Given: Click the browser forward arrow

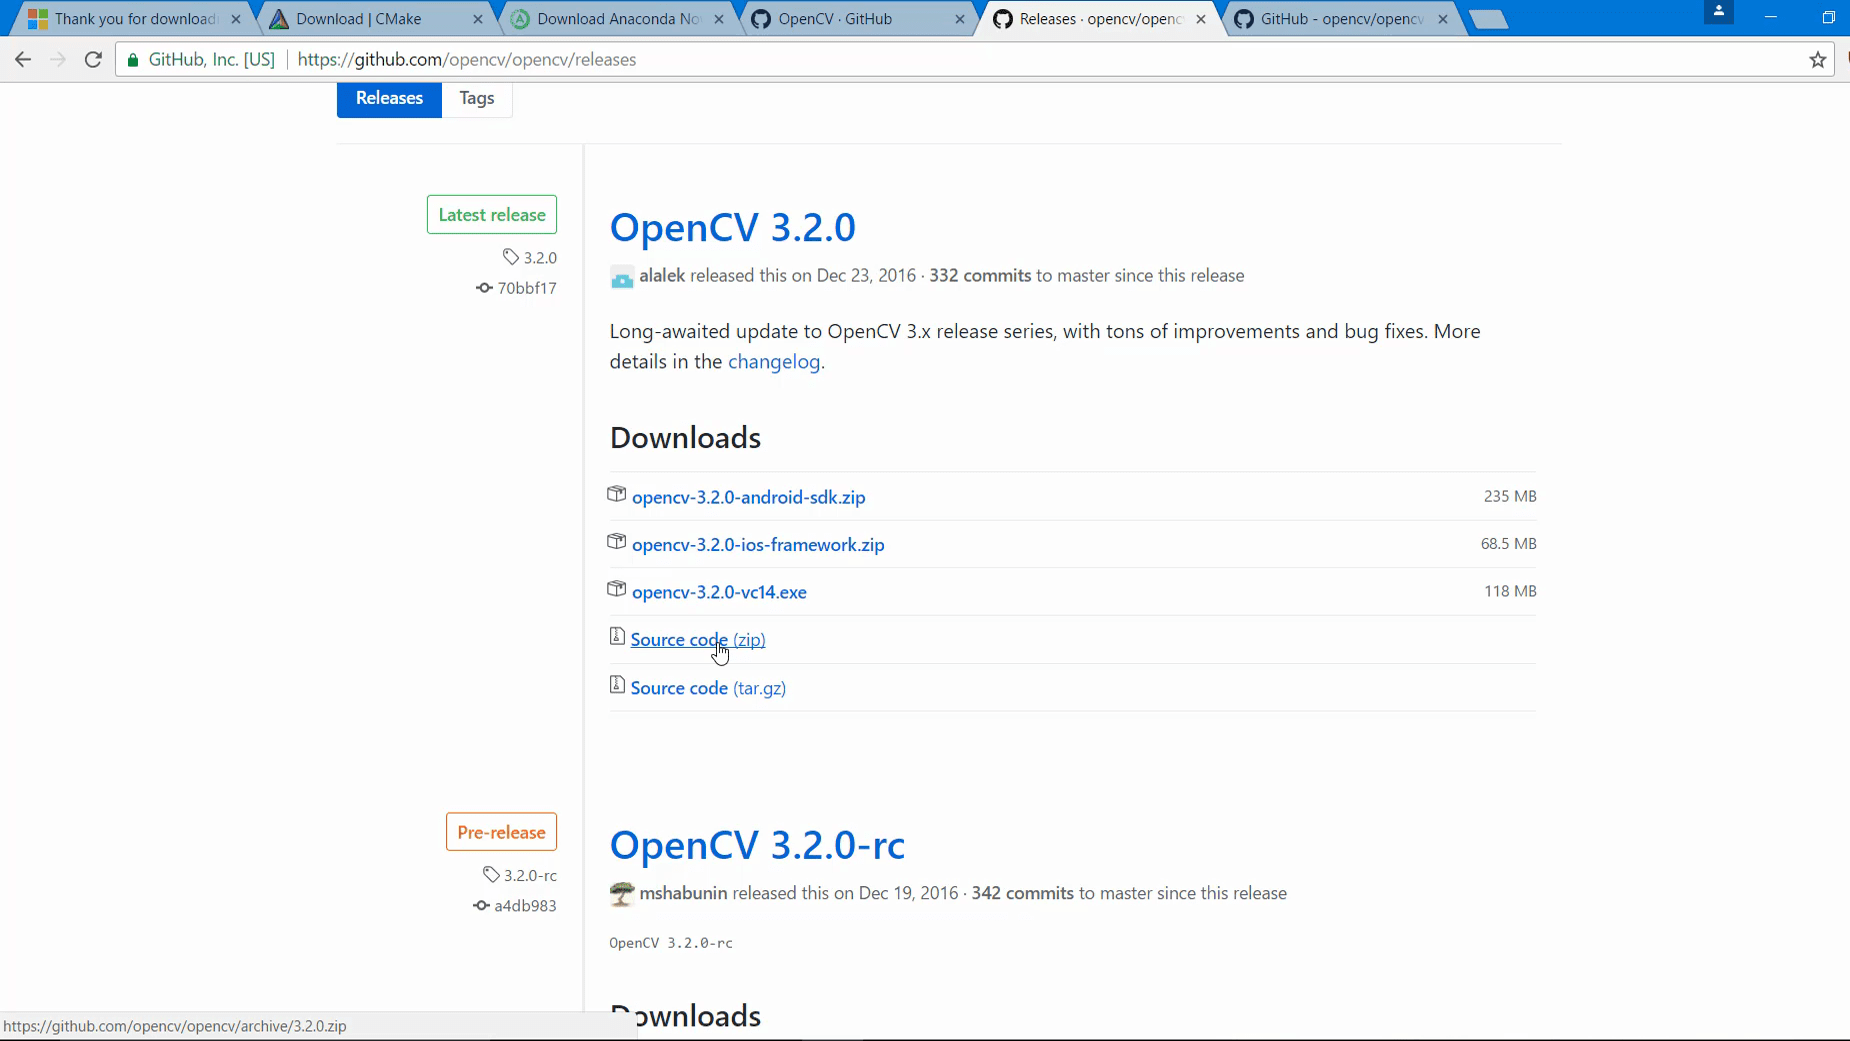Looking at the screenshot, I should pyautogui.click(x=58, y=60).
